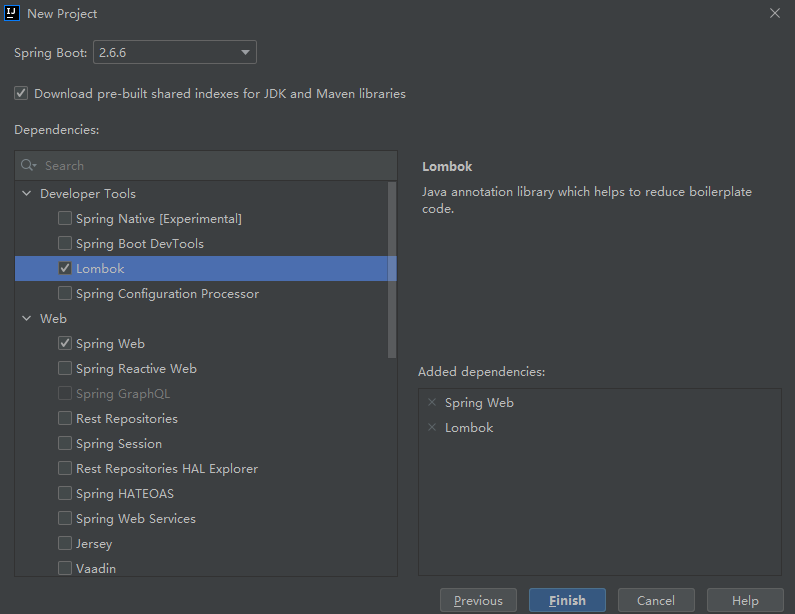Click the 'Spring Reactive Web' label
This screenshot has width=795, height=614.
point(136,369)
